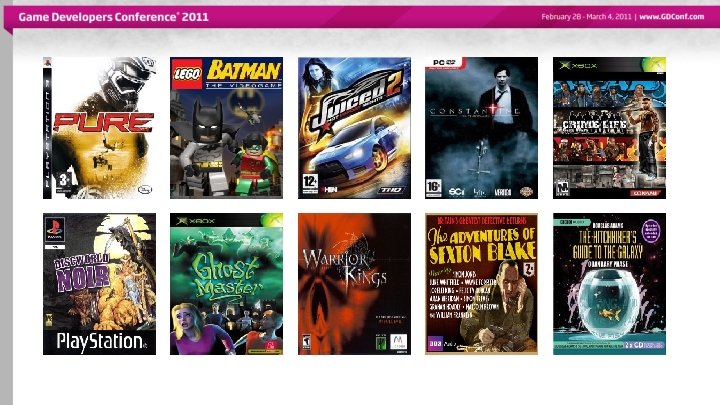Select the Constantine PC game cover
This screenshot has height=405, width=720.
[481, 128]
